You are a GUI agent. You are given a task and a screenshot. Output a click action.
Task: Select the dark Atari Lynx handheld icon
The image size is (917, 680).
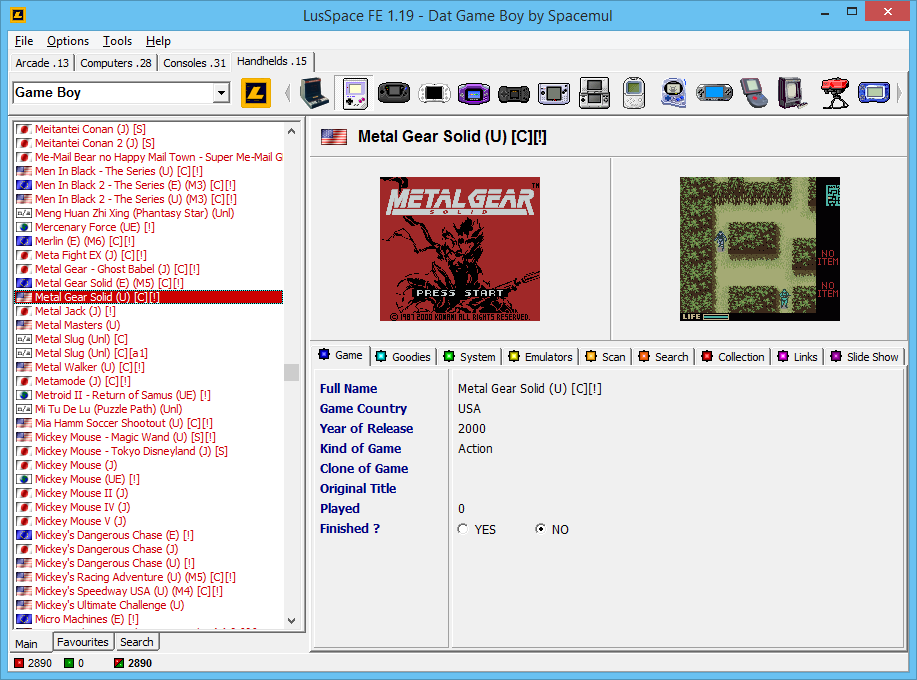pos(513,94)
